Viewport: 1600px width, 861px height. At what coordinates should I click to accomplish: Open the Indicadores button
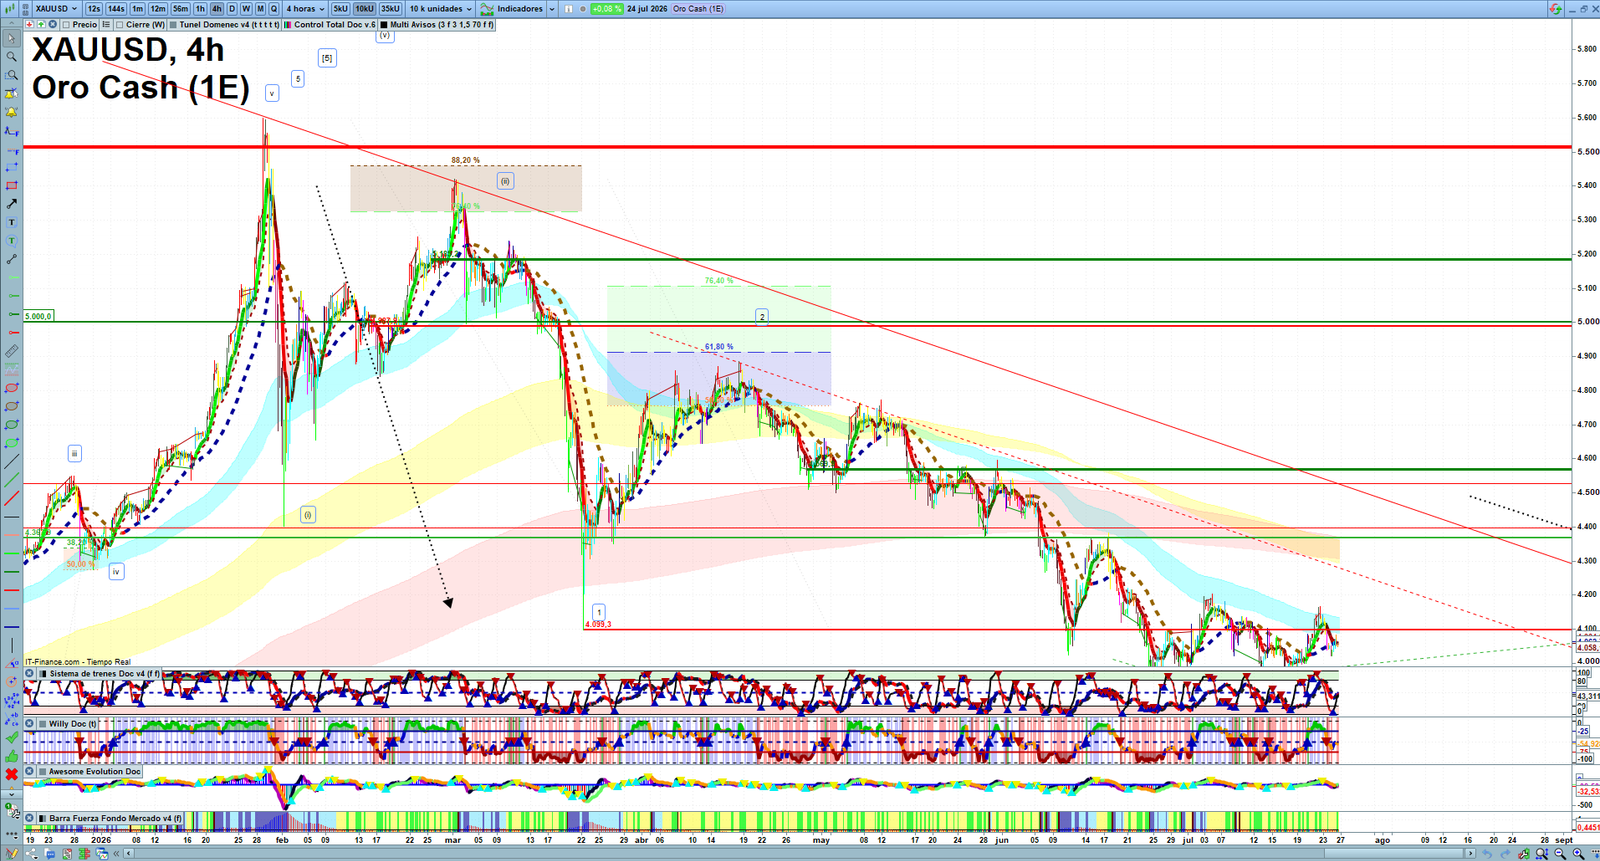coord(512,9)
